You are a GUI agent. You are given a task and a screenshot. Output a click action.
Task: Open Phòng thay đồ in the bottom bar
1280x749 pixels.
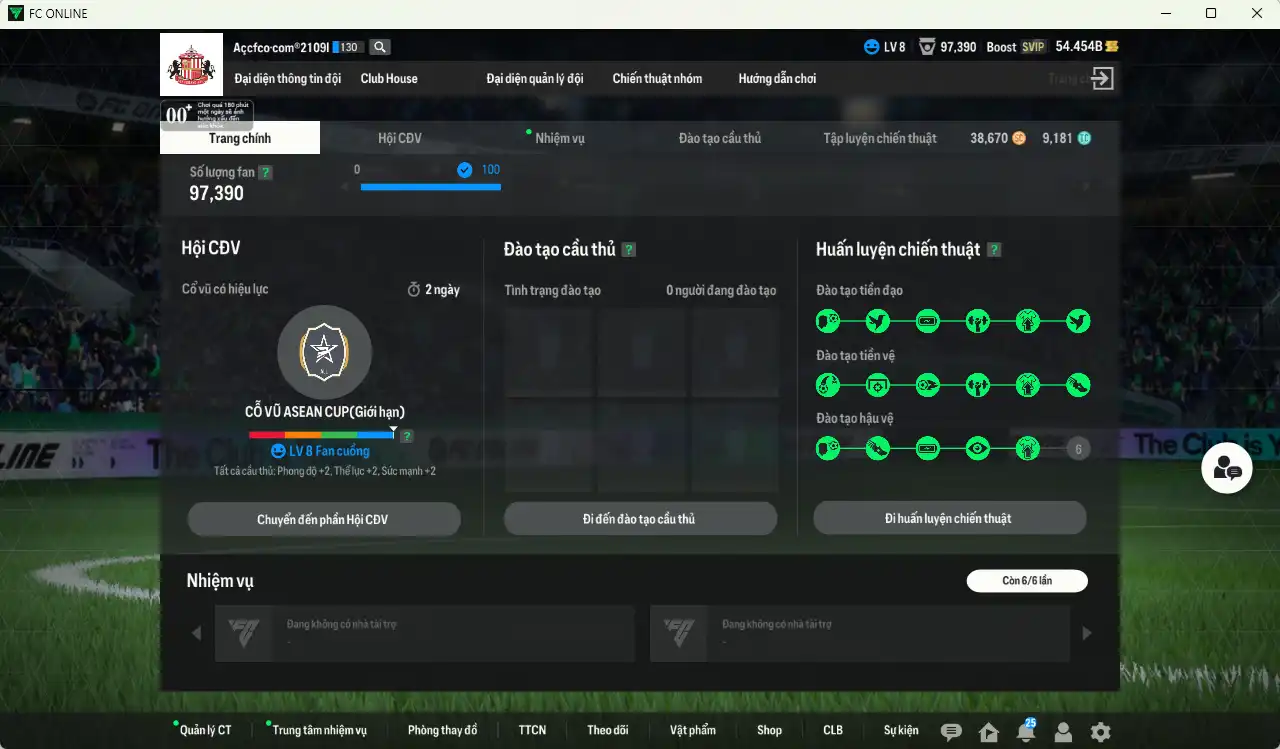(442, 730)
